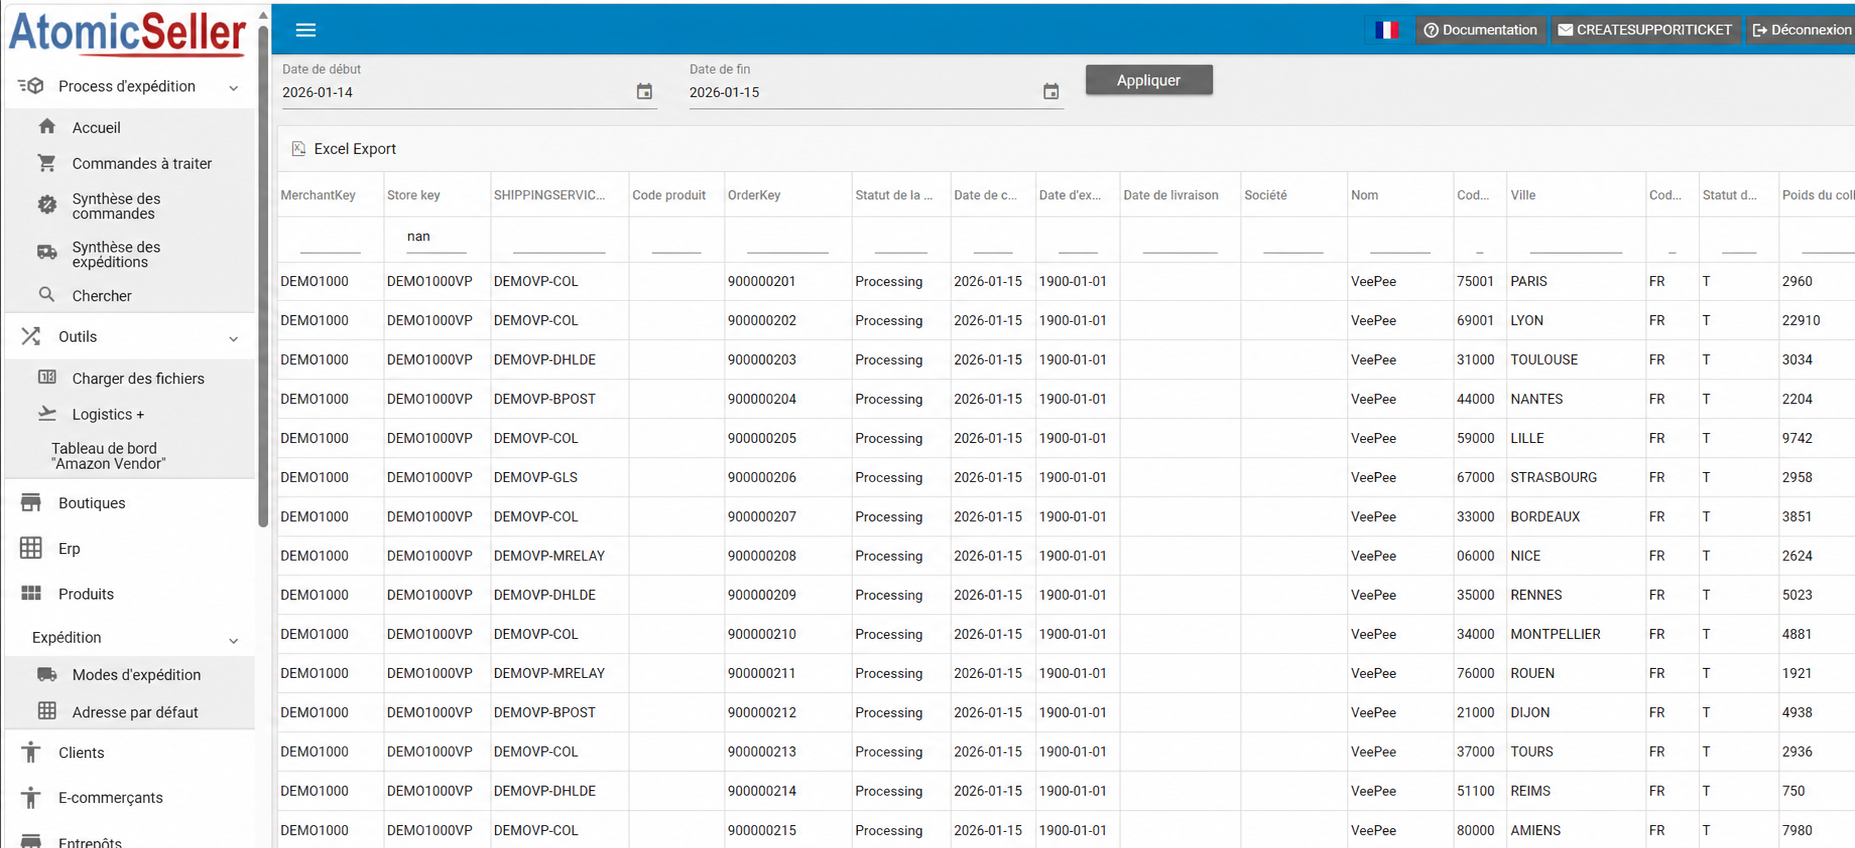Open Modes d'expédition menu item

click(136, 675)
